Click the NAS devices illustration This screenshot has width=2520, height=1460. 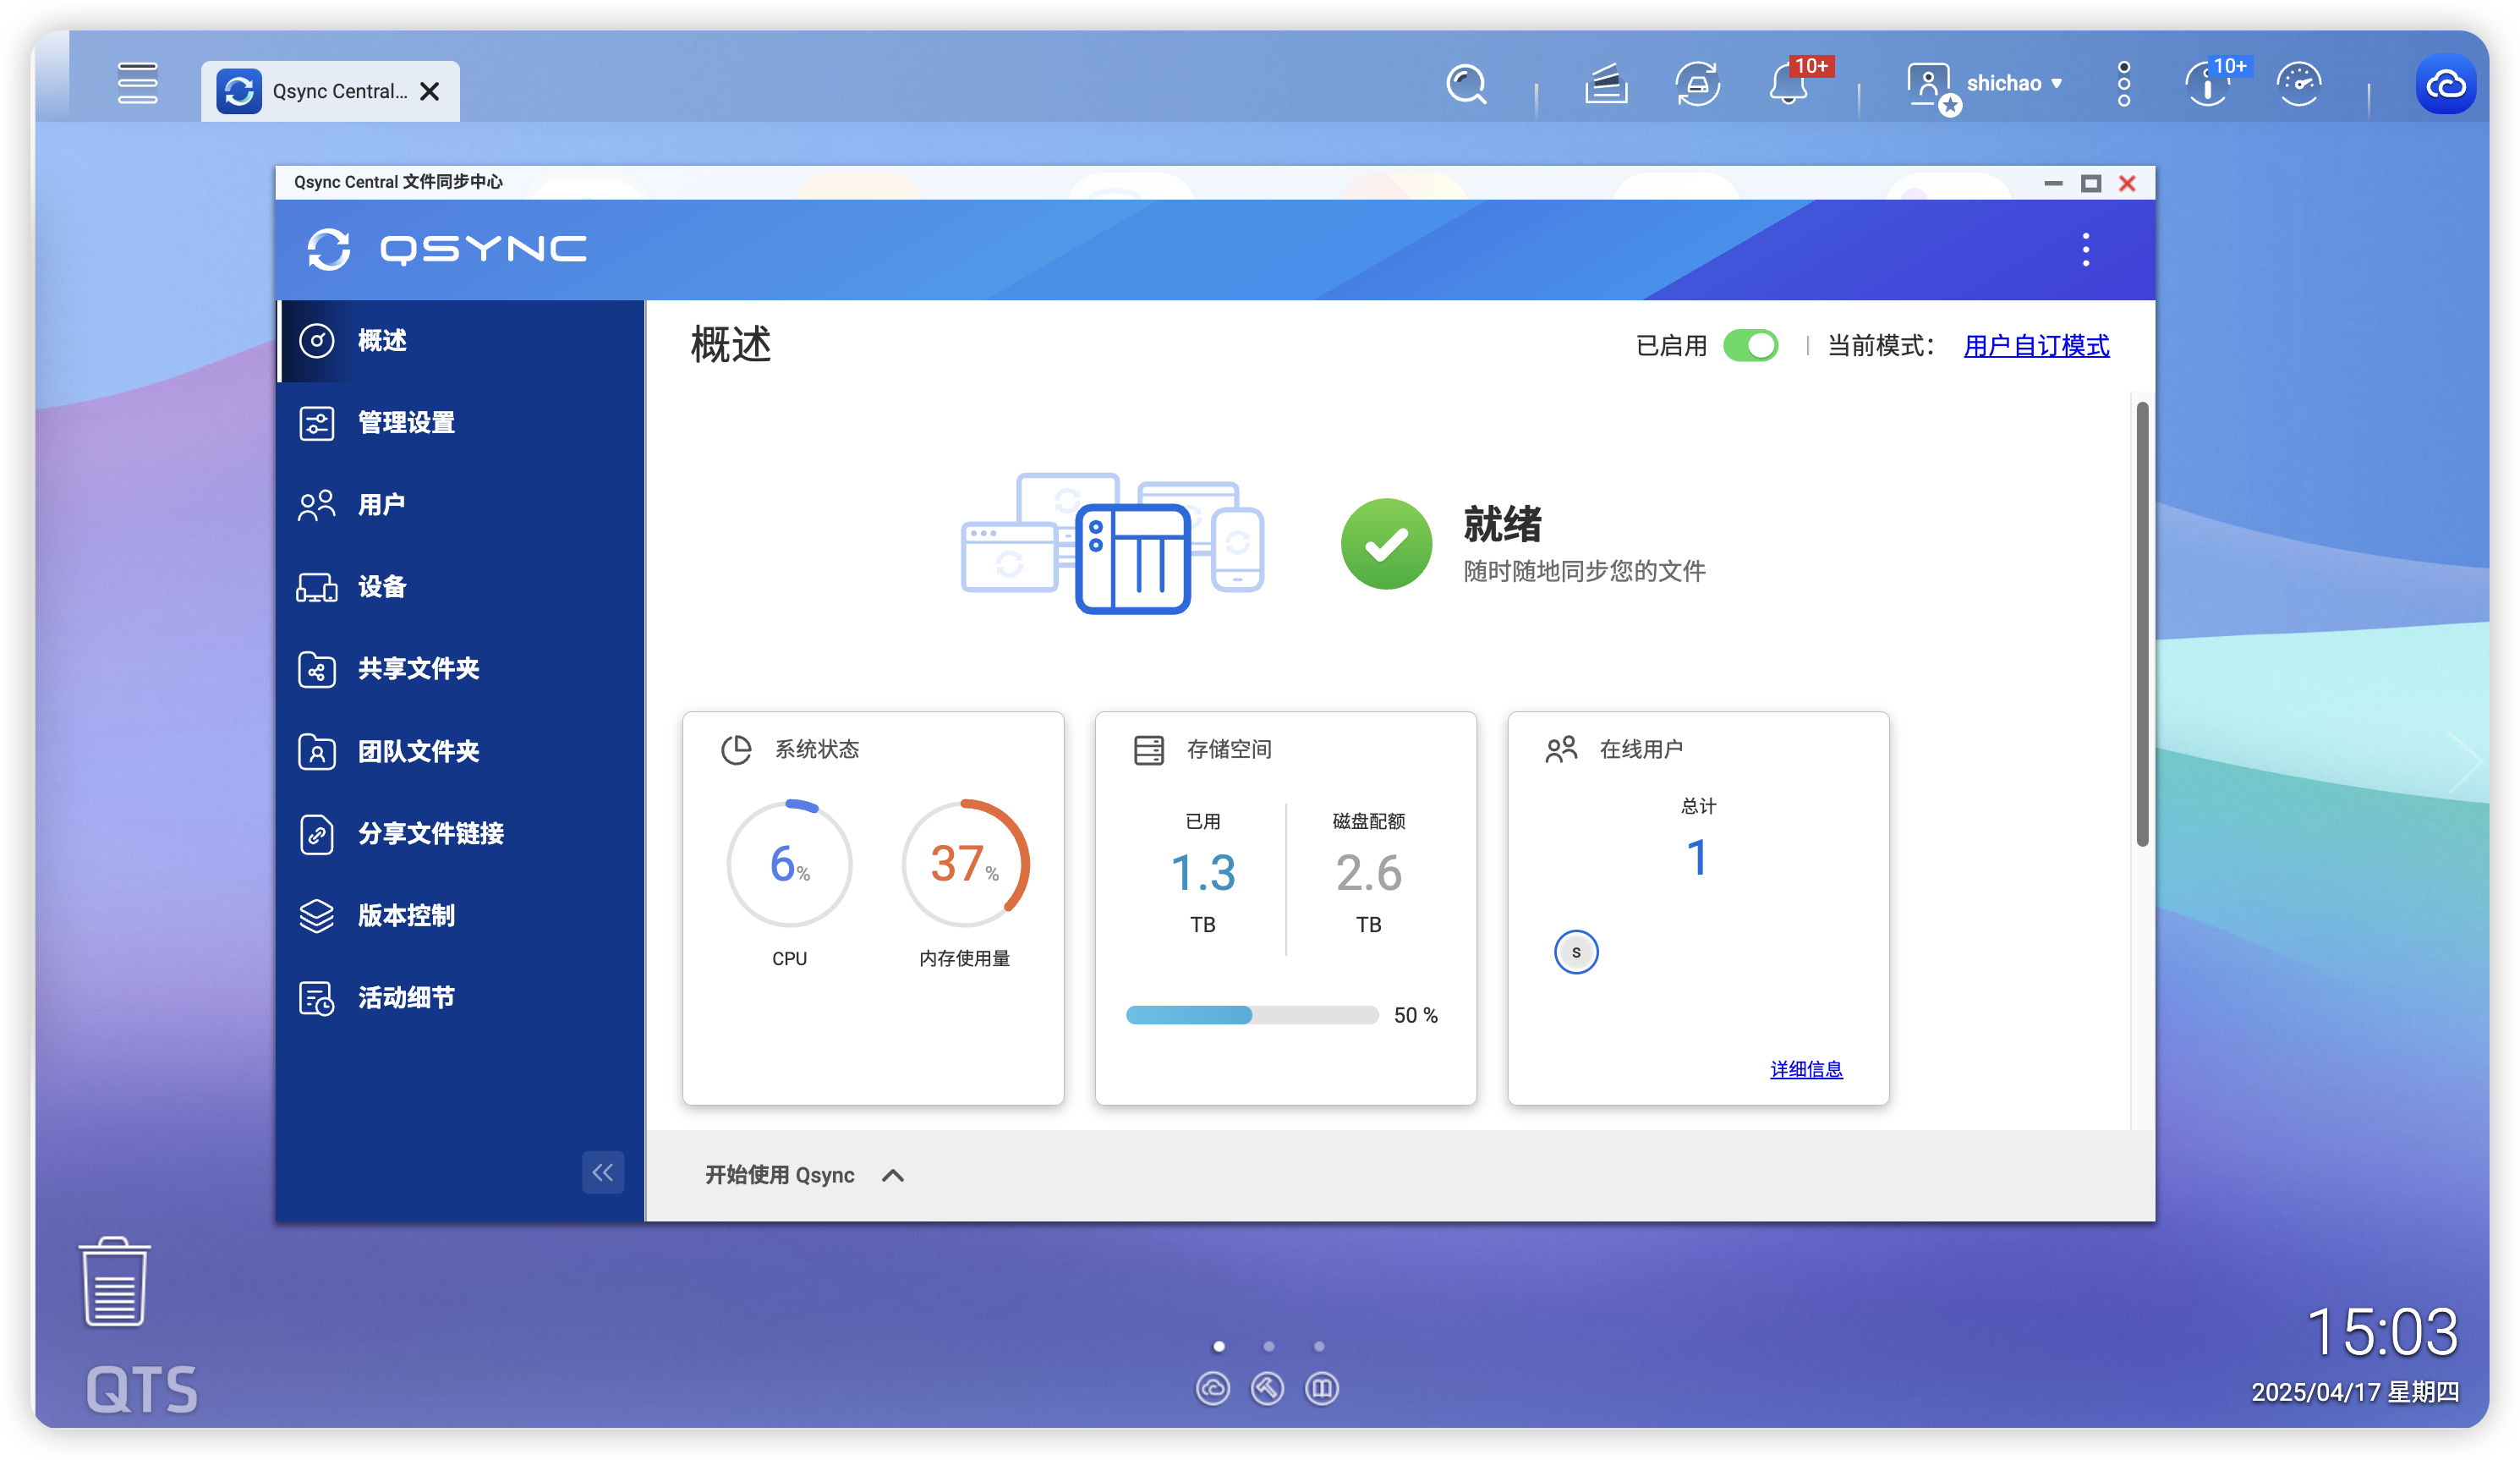1113,543
